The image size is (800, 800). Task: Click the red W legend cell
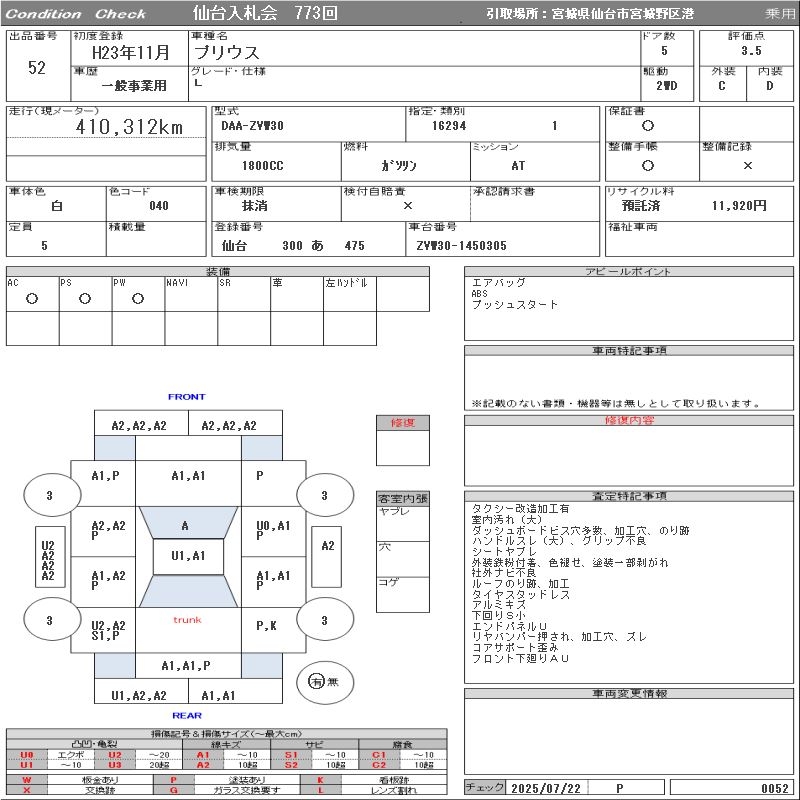coord(27,780)
